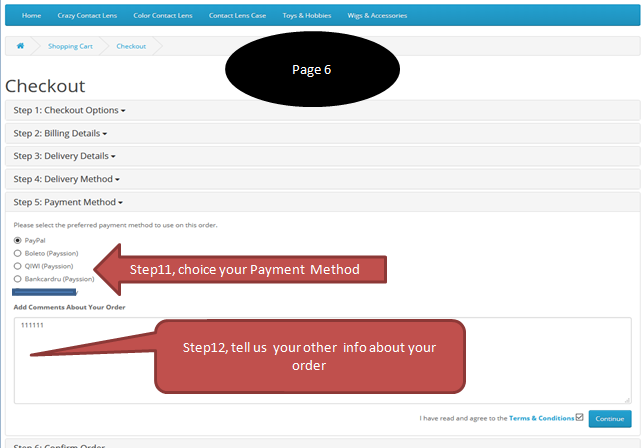This screenshot has width=642, height=448.
Task: Expand Step 3: Delivery Details
Action: 64,156
